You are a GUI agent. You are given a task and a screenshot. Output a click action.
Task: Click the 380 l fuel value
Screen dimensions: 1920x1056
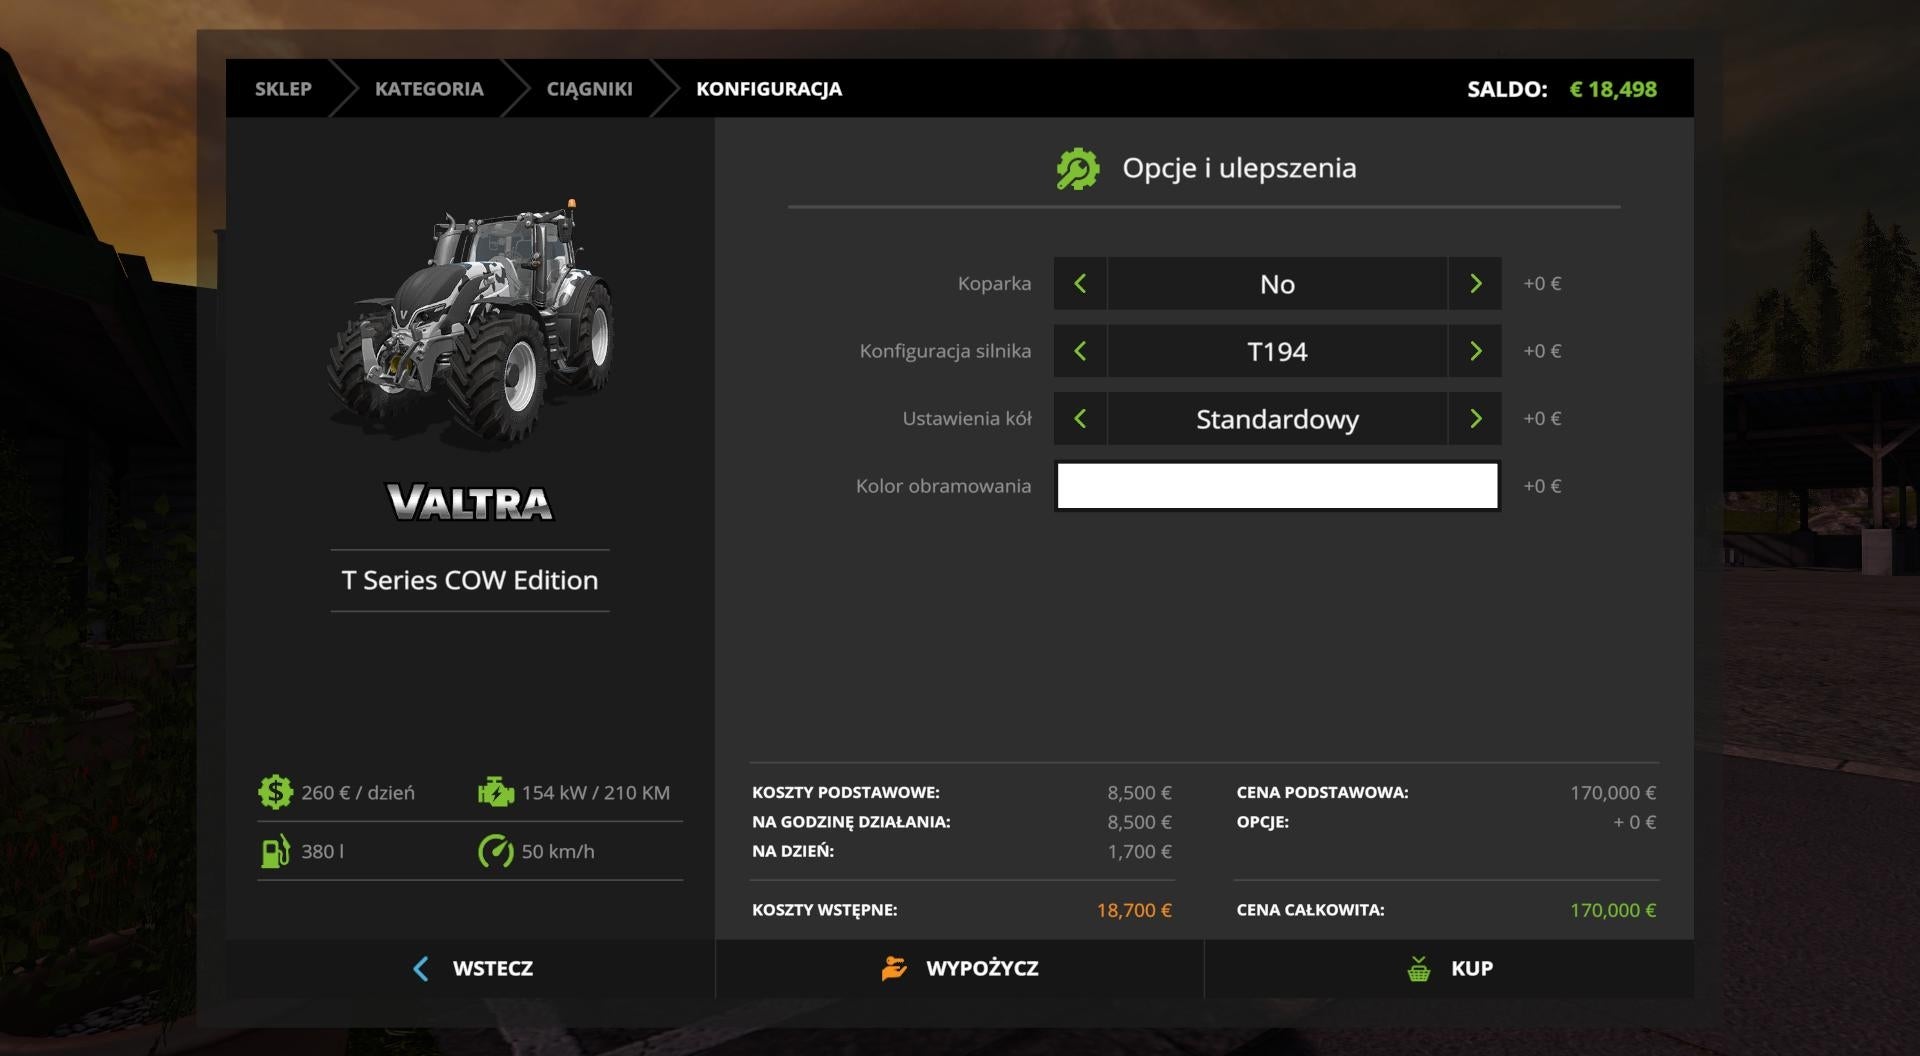322,851
